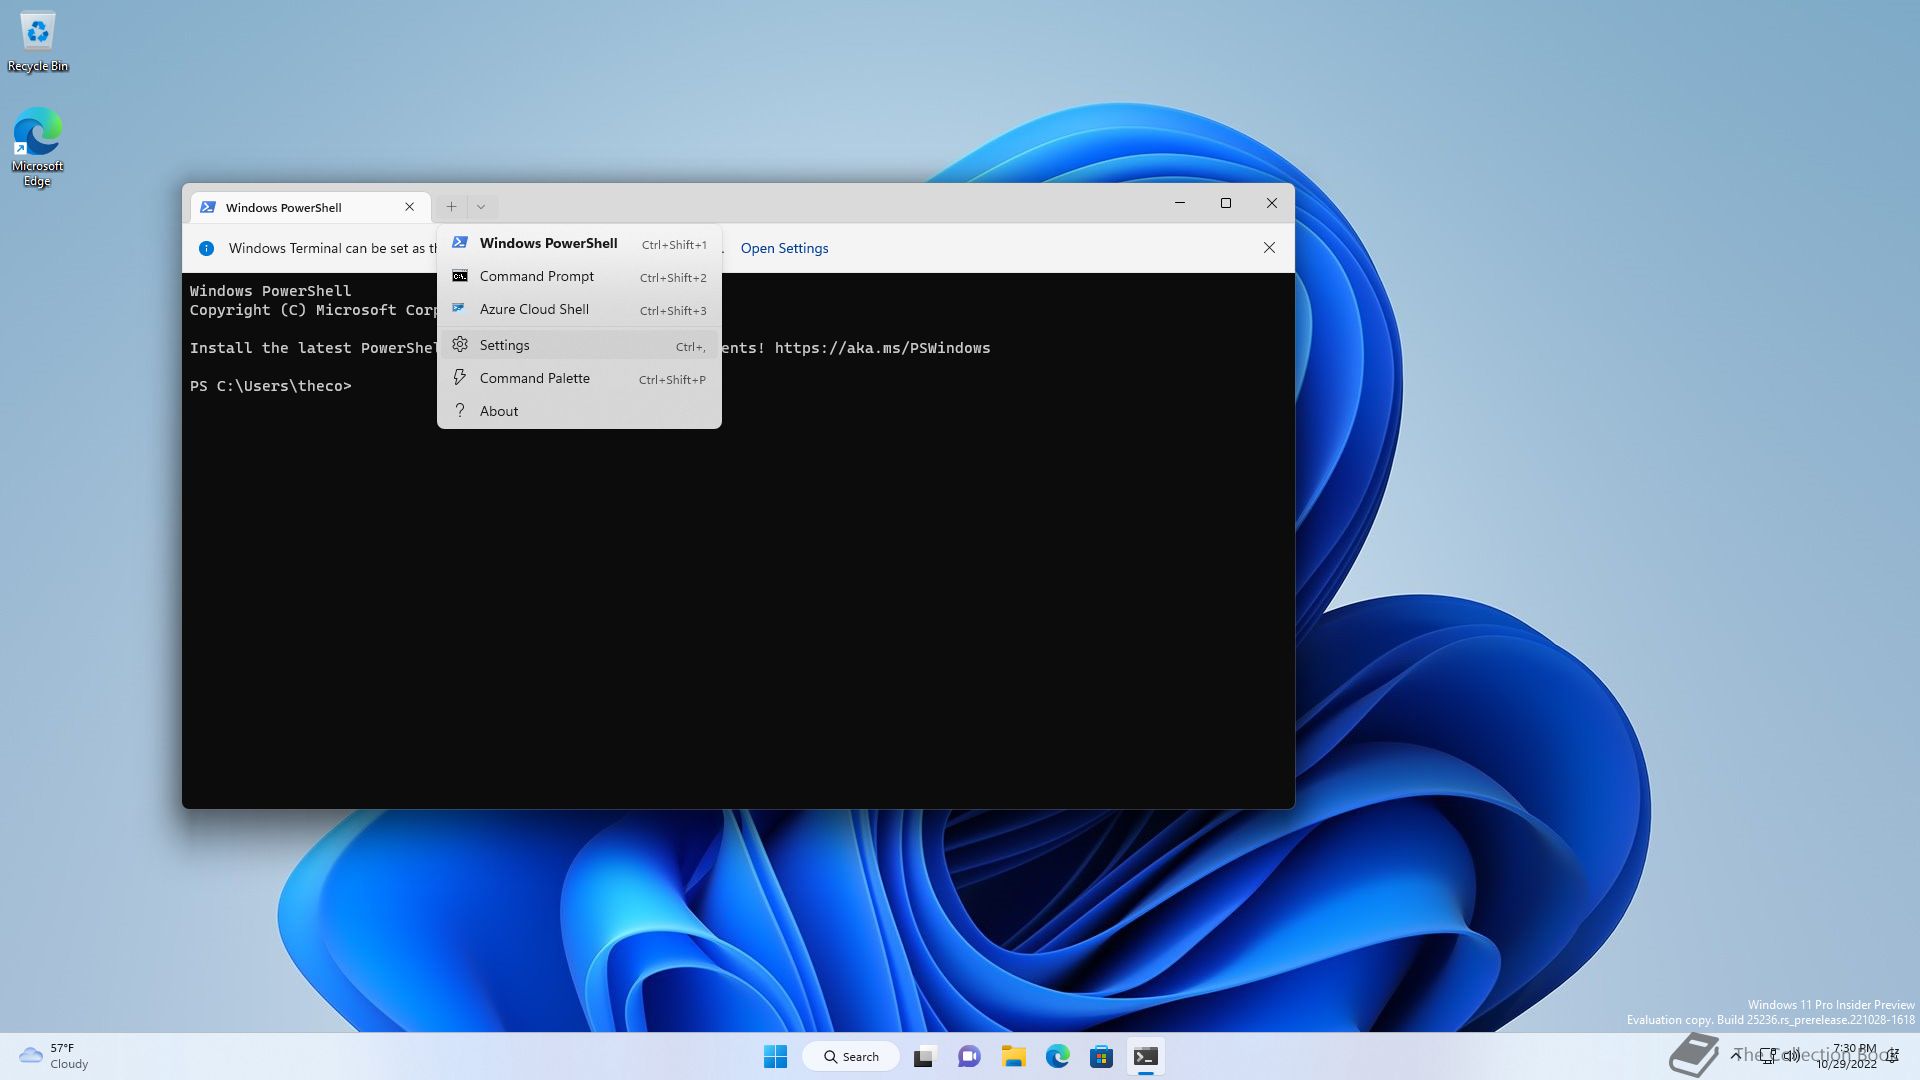Screen dimensions: 1920x1080
Task: Open Microsoft Store on taskbar
Action: pos(1101,1056)
